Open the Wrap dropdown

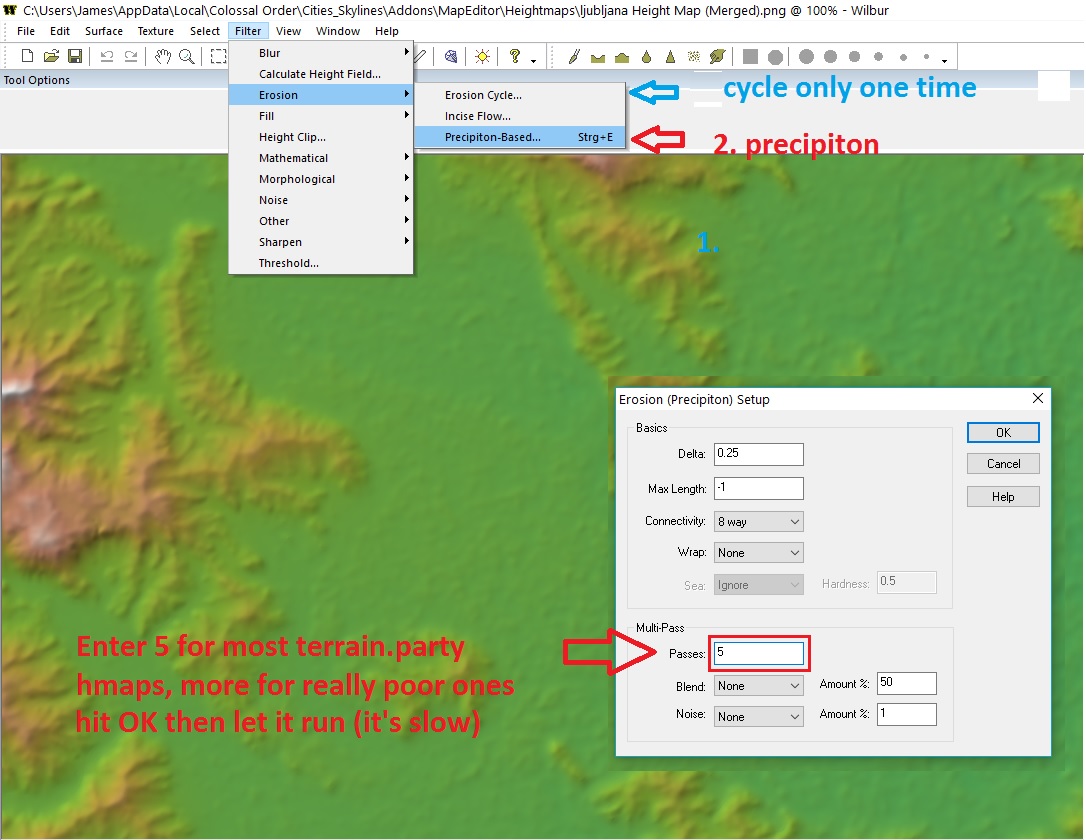(x=758, y=553)
